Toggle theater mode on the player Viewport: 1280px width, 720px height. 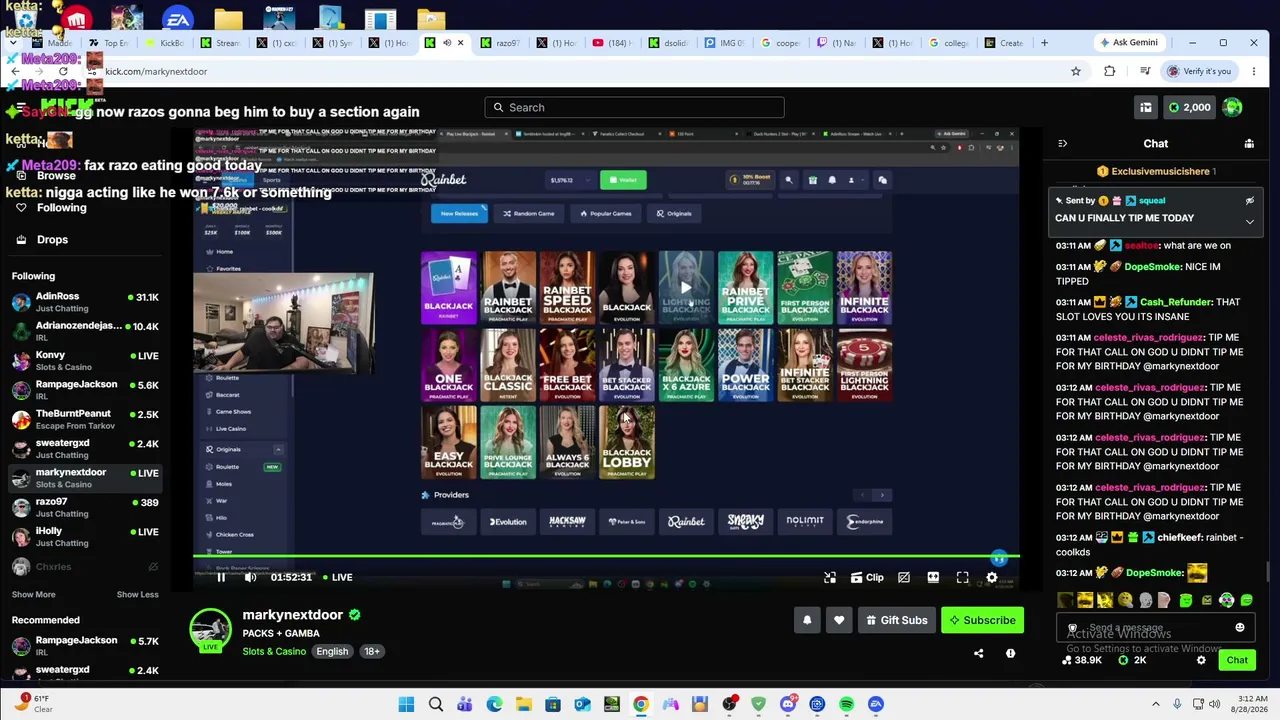click(x=933, y=577)
